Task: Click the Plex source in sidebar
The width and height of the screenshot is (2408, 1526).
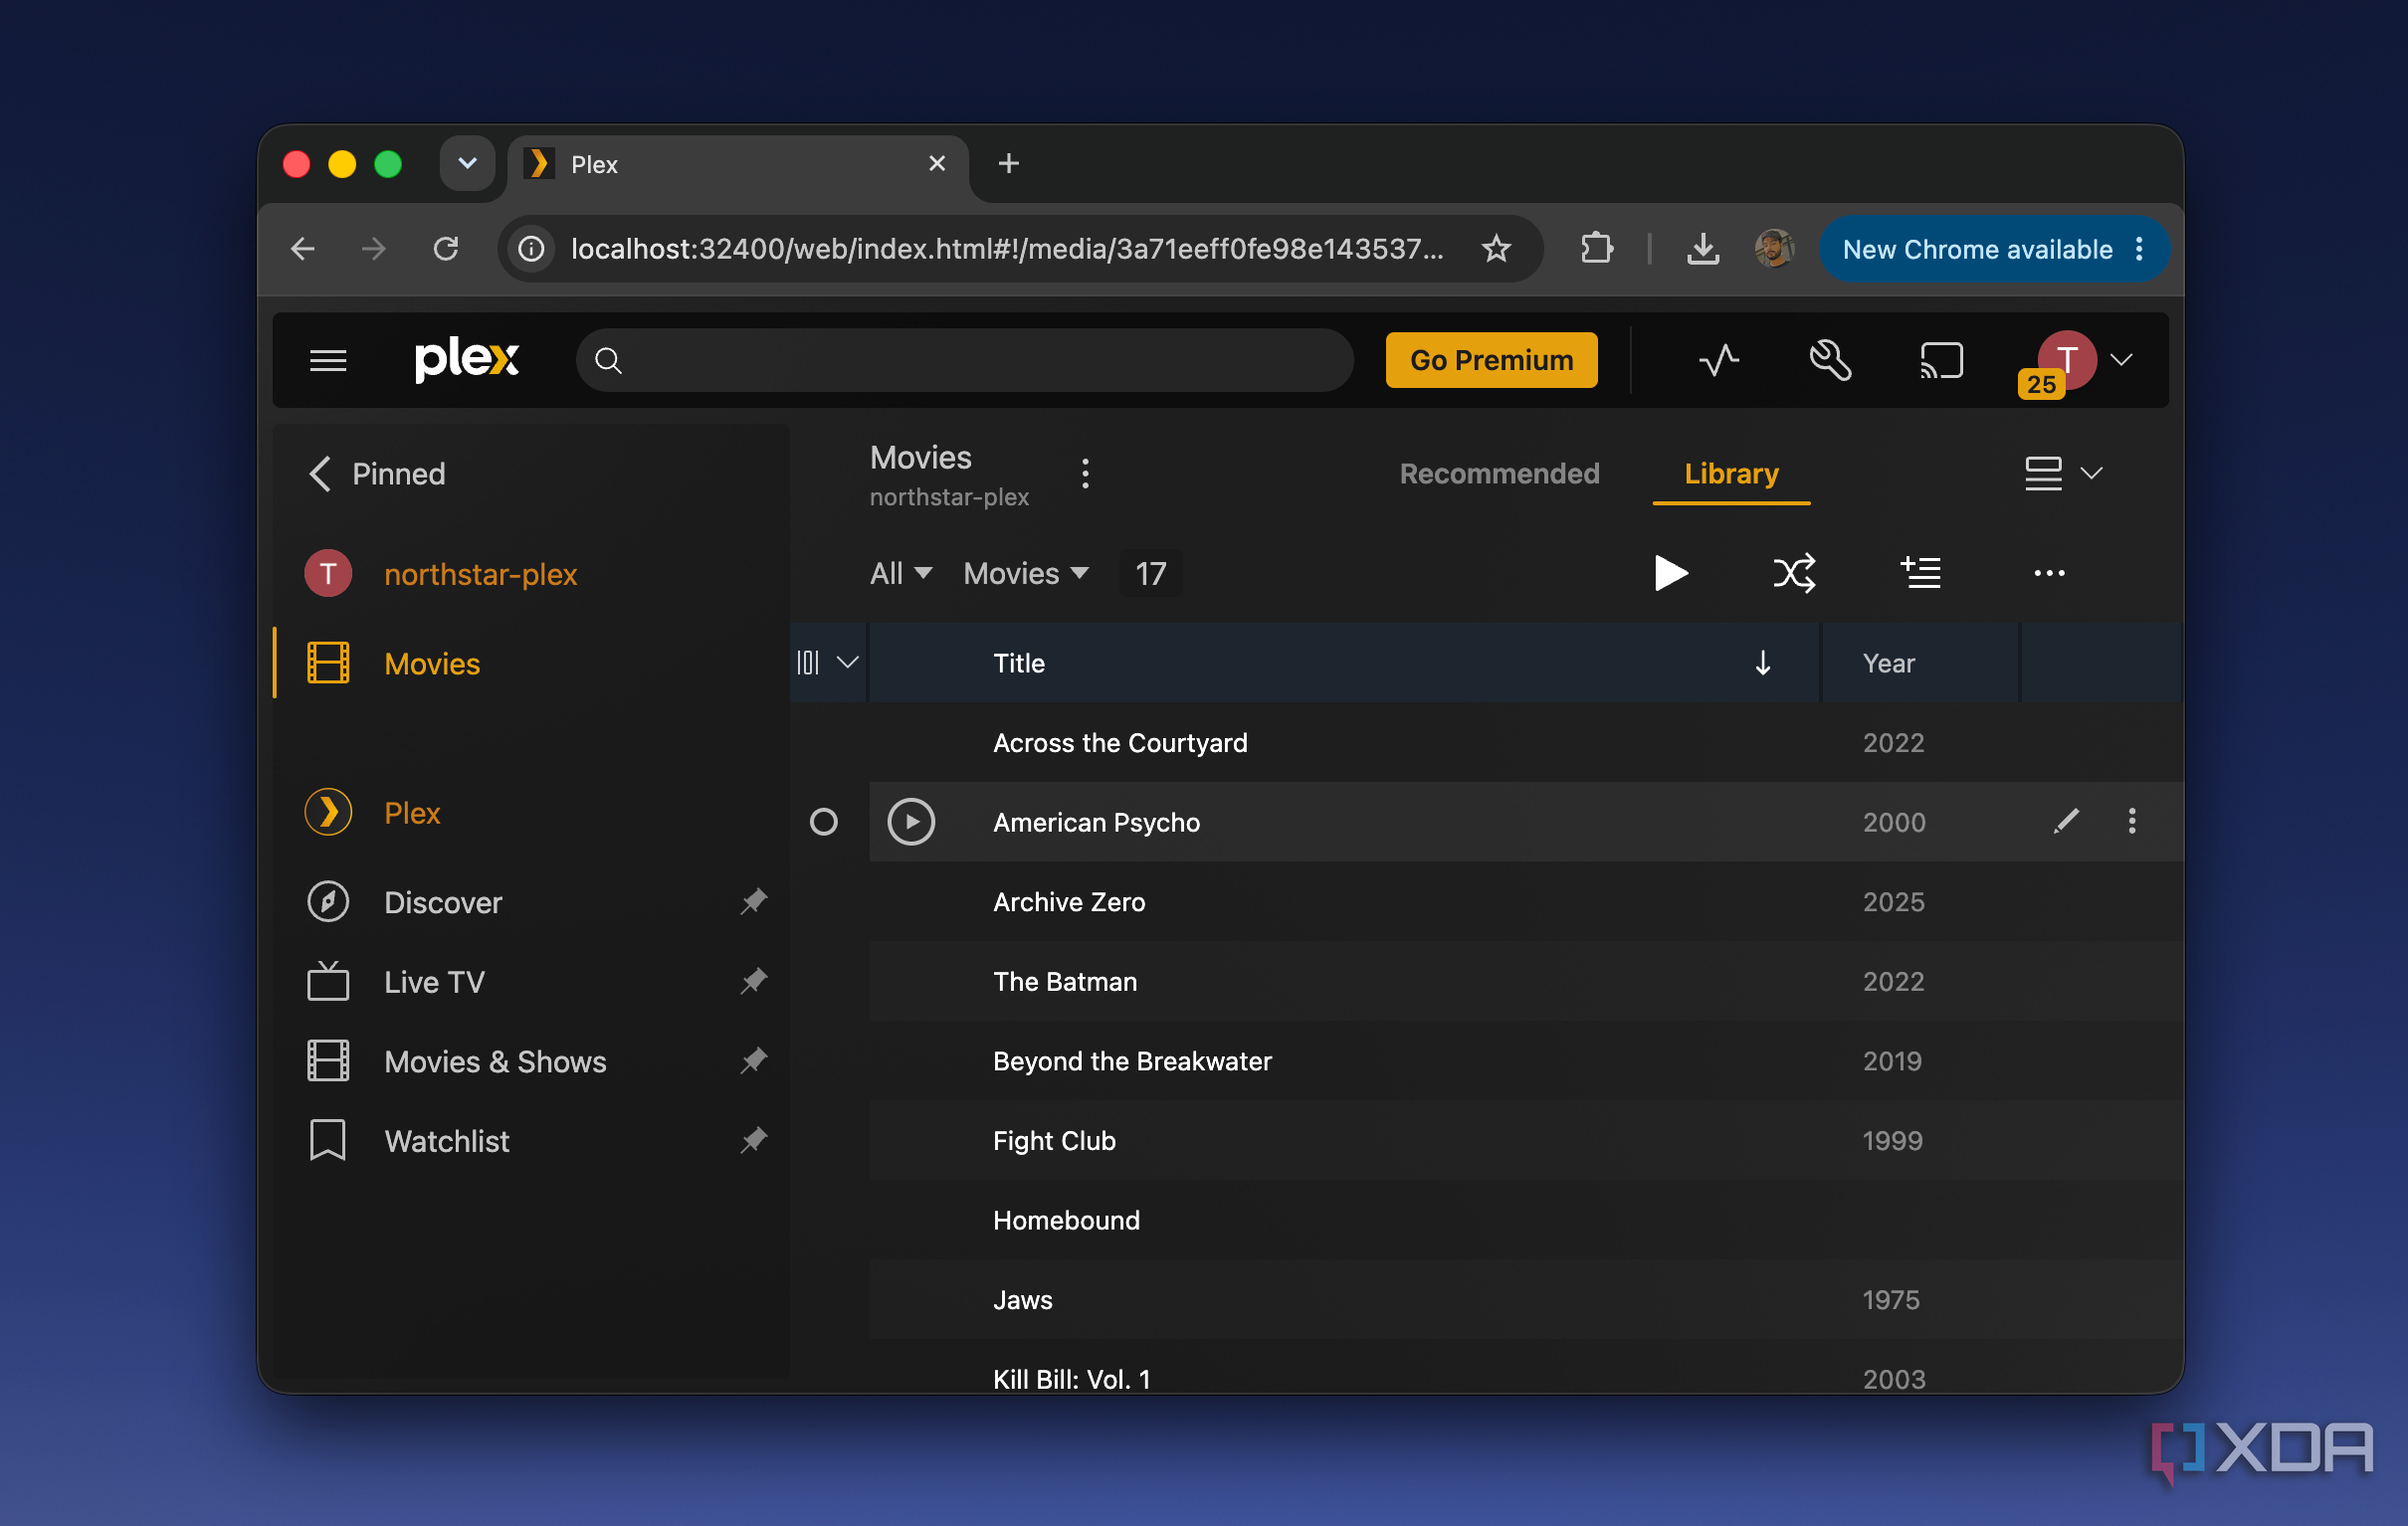Action: point(412,813)
